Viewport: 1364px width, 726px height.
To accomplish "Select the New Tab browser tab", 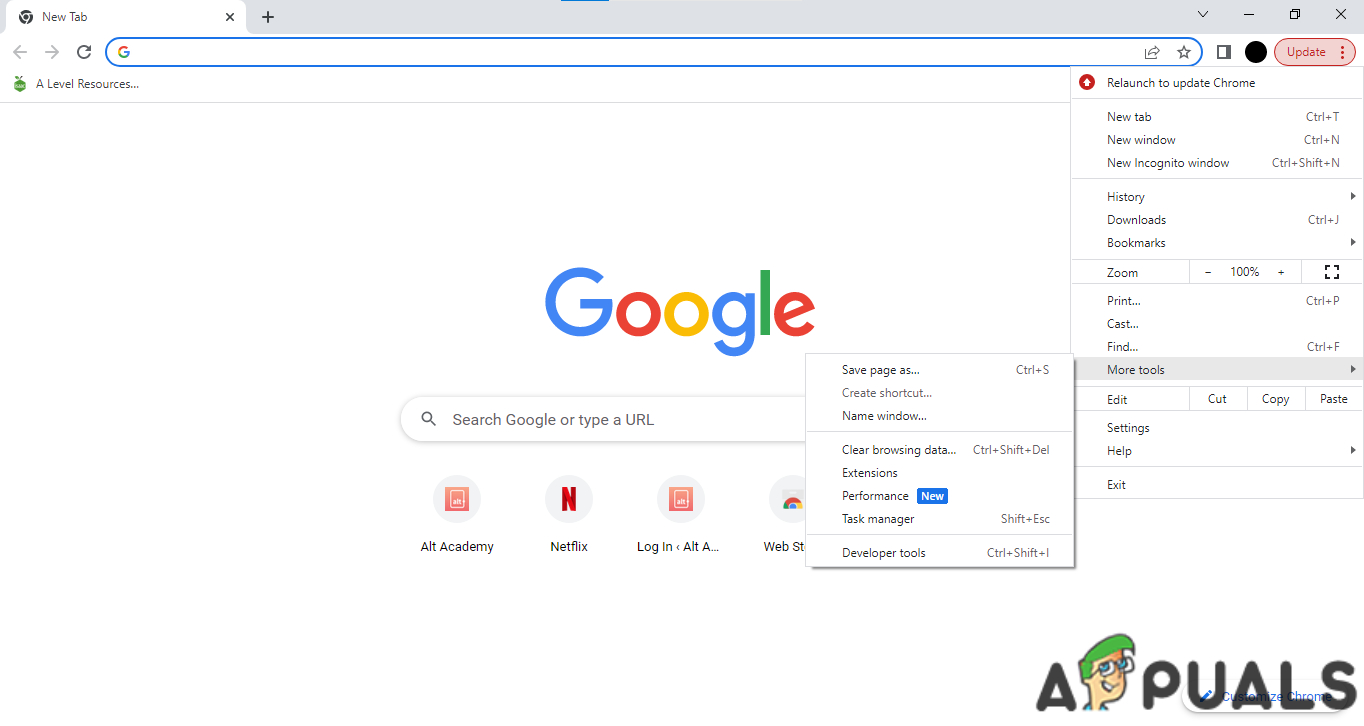I will 126,17.
